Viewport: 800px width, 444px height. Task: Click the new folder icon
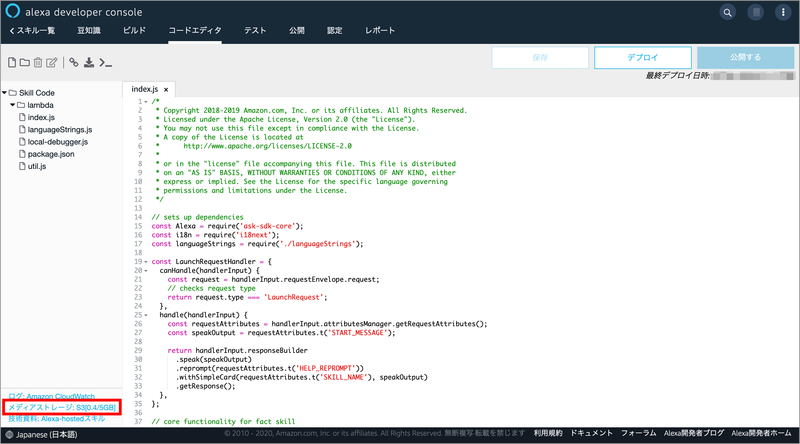[24, 62]
